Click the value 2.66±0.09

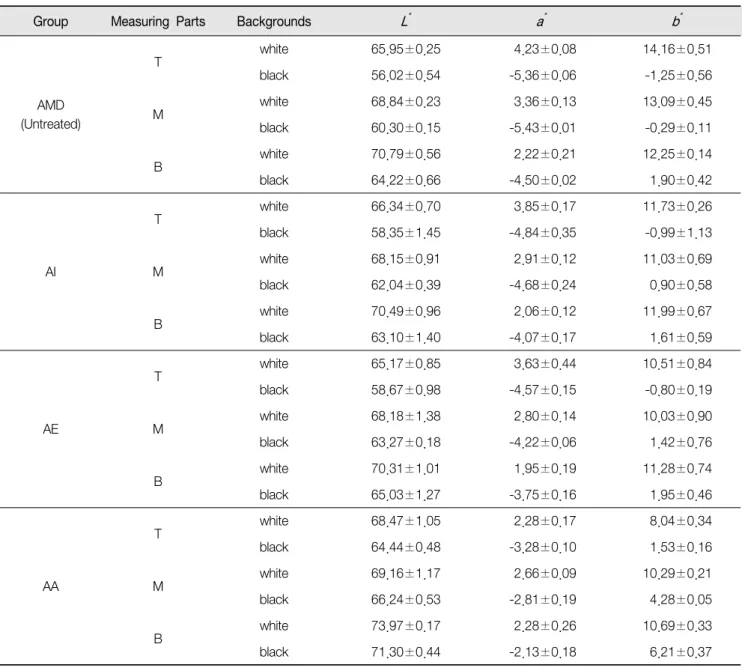click(545, 573)
